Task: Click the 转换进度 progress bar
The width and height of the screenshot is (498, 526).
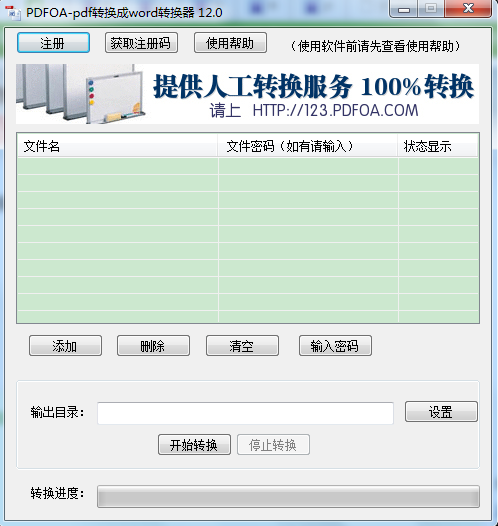Action: (x=288, y=496)
